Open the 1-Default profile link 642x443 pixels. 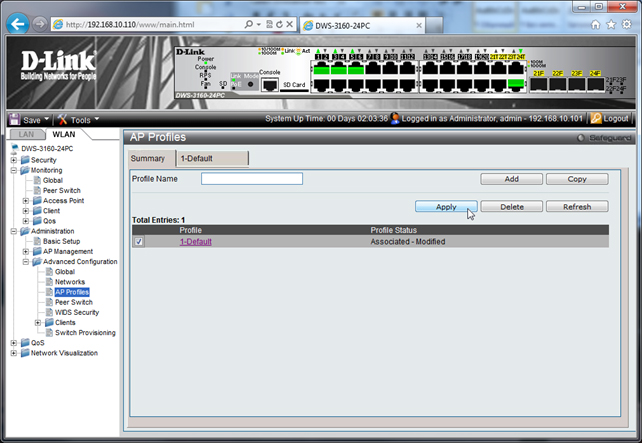point(195,242)
